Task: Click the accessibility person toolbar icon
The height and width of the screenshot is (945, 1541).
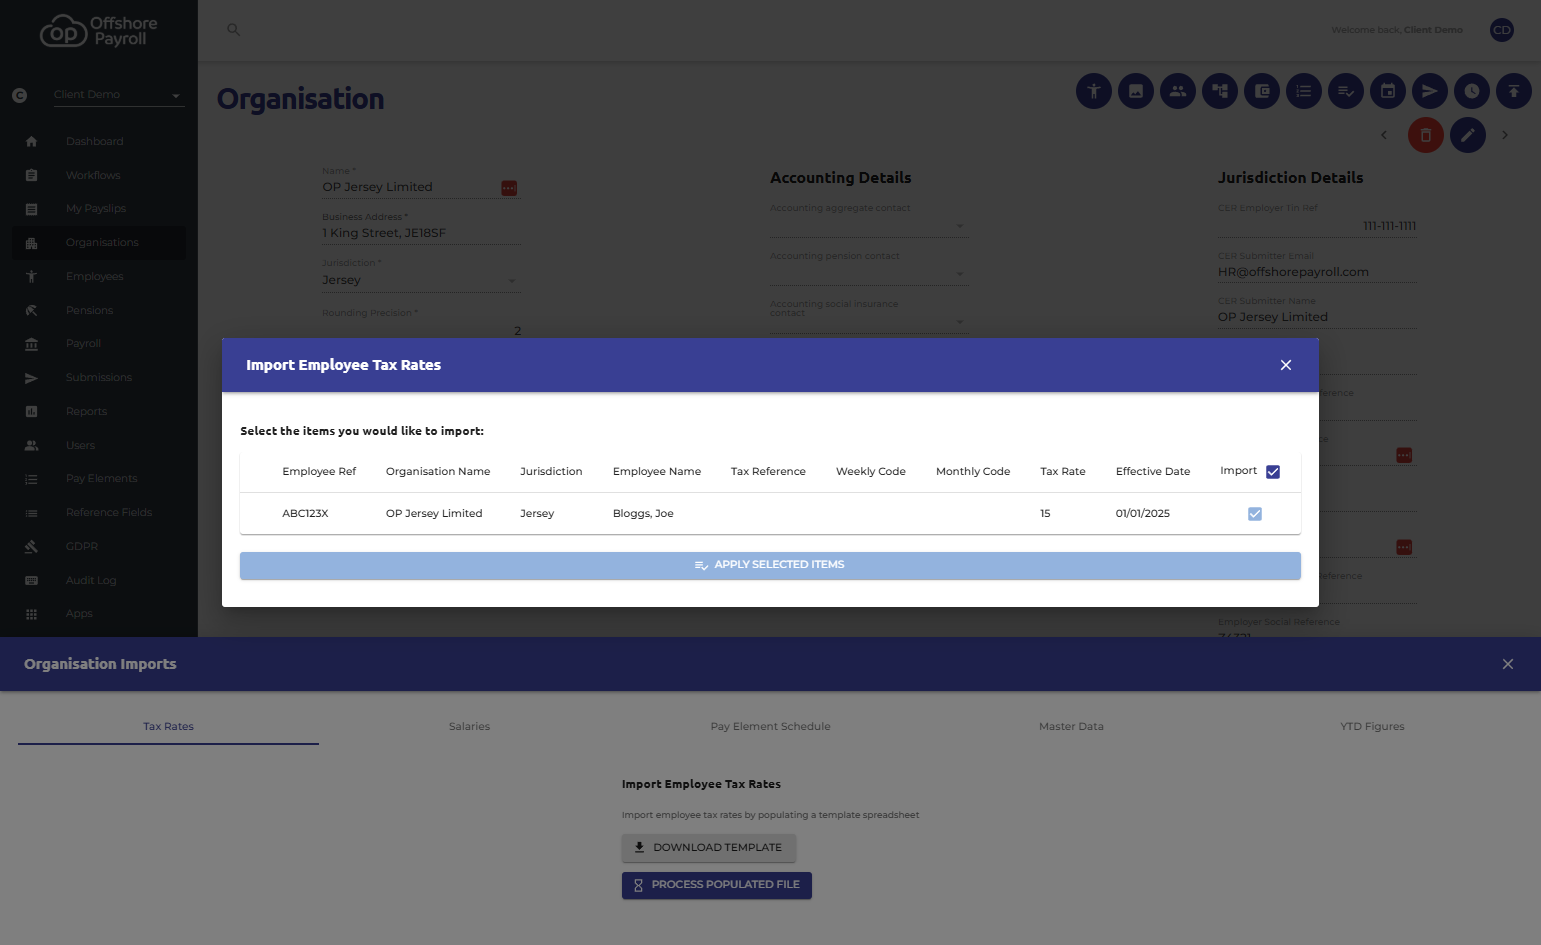Action: 1094,91
